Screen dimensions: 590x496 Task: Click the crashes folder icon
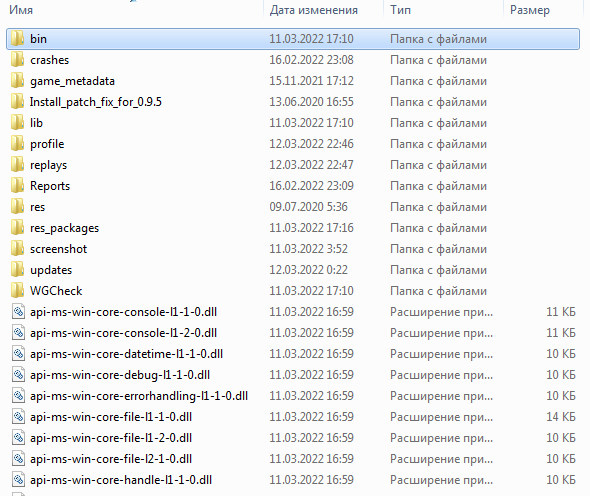point(17,59)
